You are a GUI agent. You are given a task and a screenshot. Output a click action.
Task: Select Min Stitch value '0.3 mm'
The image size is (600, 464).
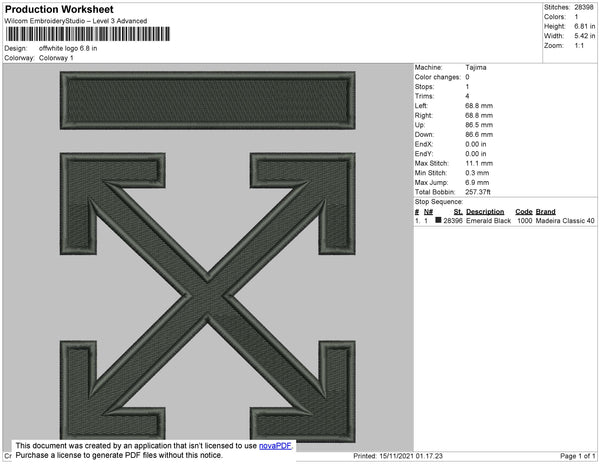tap(477, 173)
